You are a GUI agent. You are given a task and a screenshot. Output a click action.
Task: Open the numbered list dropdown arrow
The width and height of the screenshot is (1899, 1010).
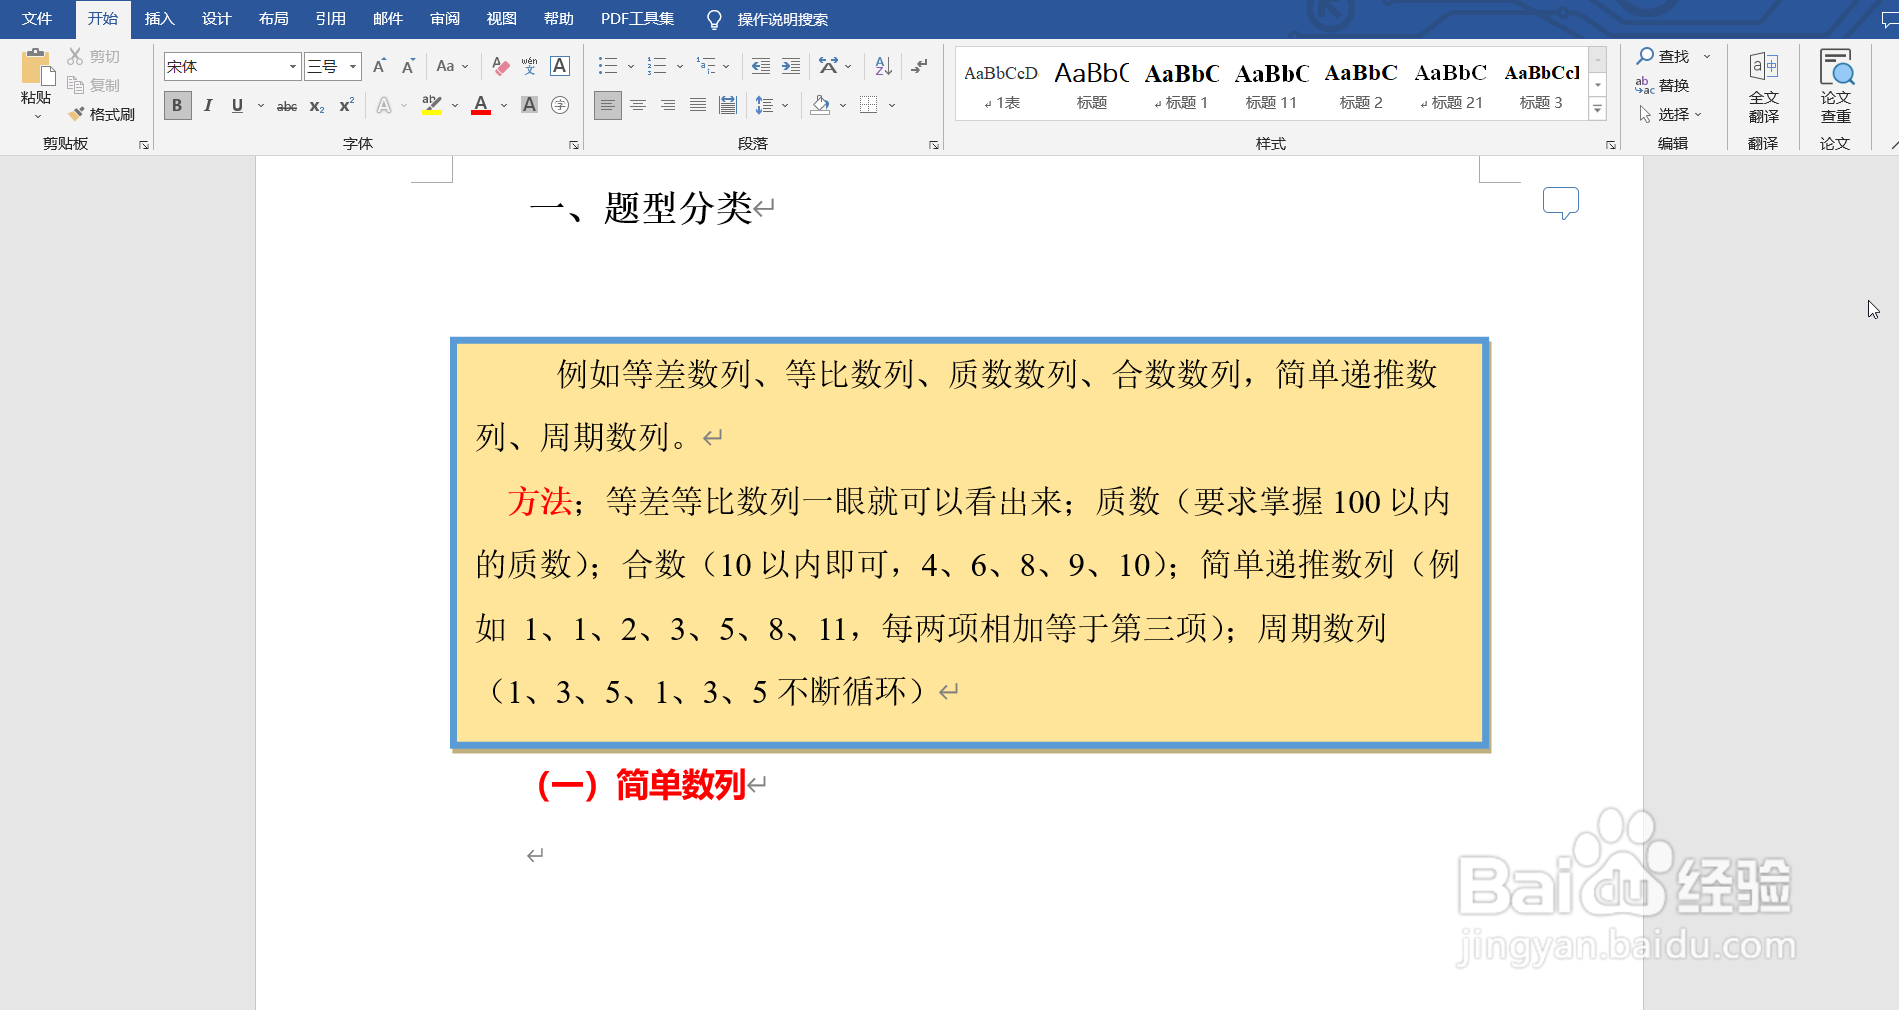click(x=680, y=66)
